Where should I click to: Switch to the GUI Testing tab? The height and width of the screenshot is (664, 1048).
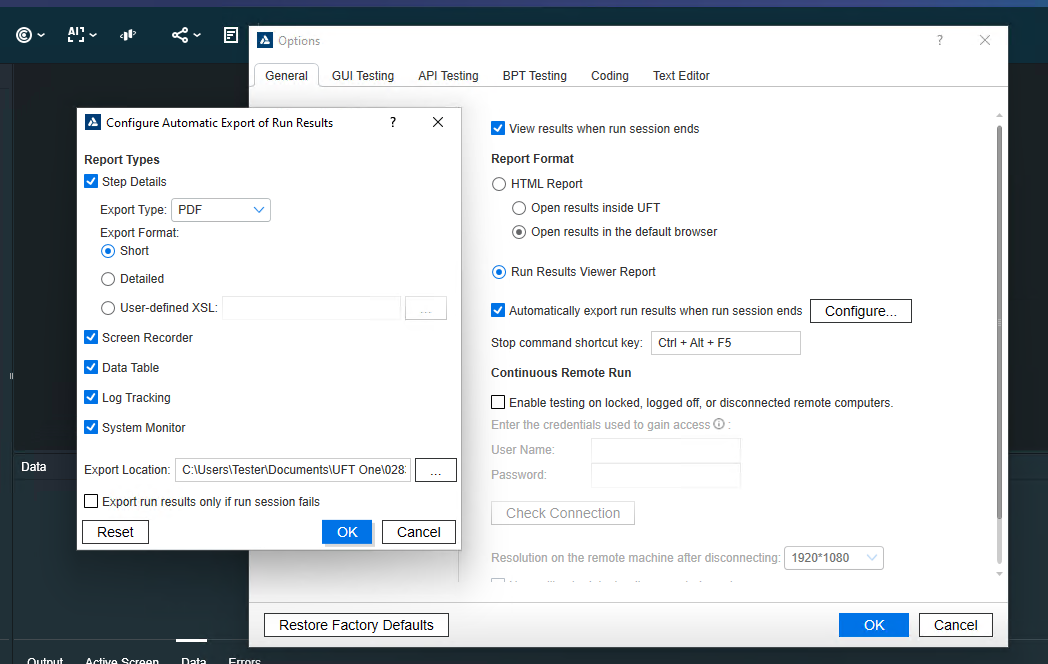click(362, 75)
